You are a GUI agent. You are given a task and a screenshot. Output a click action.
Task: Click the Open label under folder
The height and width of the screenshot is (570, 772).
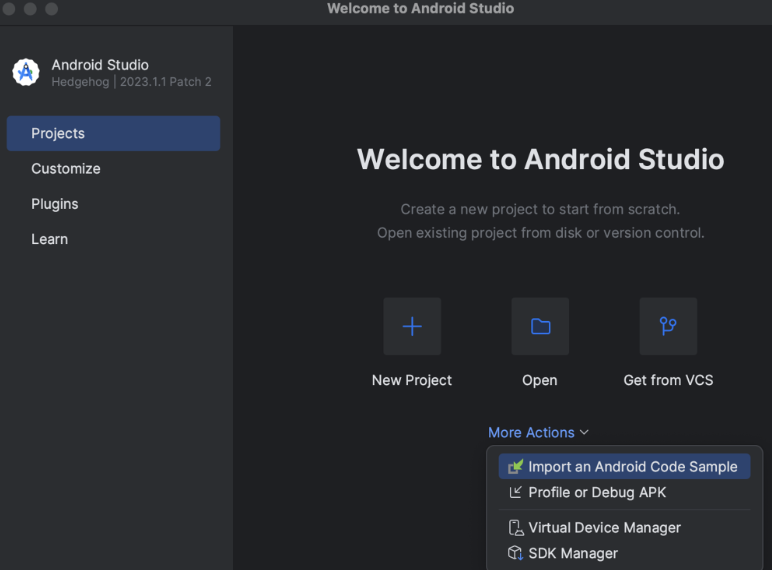coord(540,380)
